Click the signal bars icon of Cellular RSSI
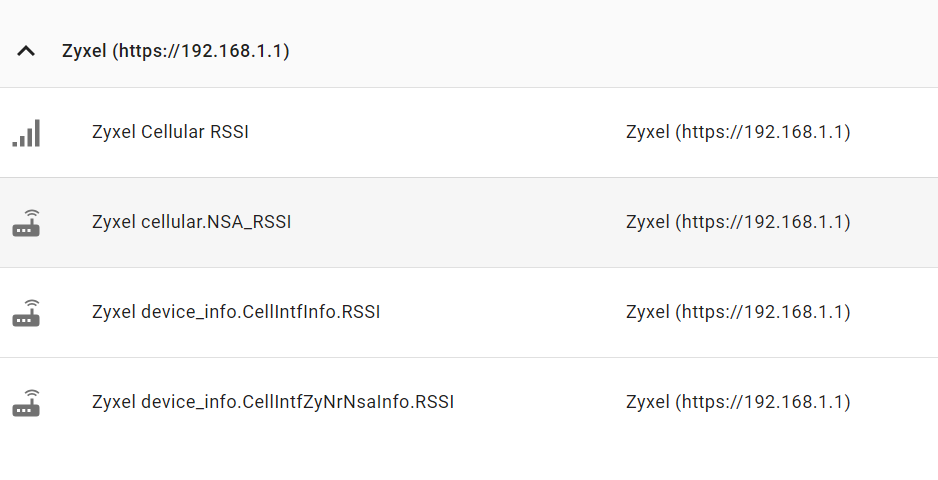Image resolution: width=938 pixels, height=480 pixels. 26,133
